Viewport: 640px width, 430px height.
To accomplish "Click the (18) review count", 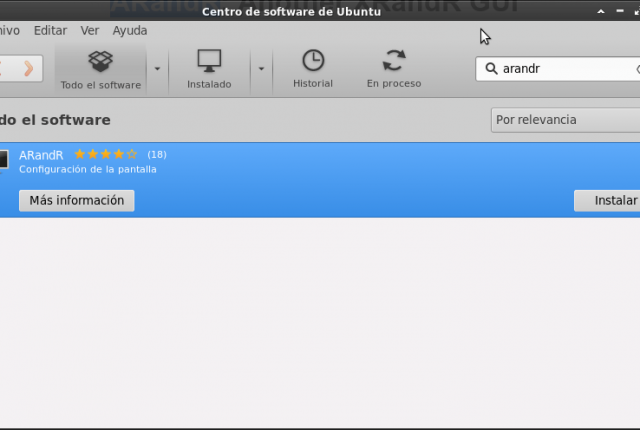I will (x=157, y=154).
